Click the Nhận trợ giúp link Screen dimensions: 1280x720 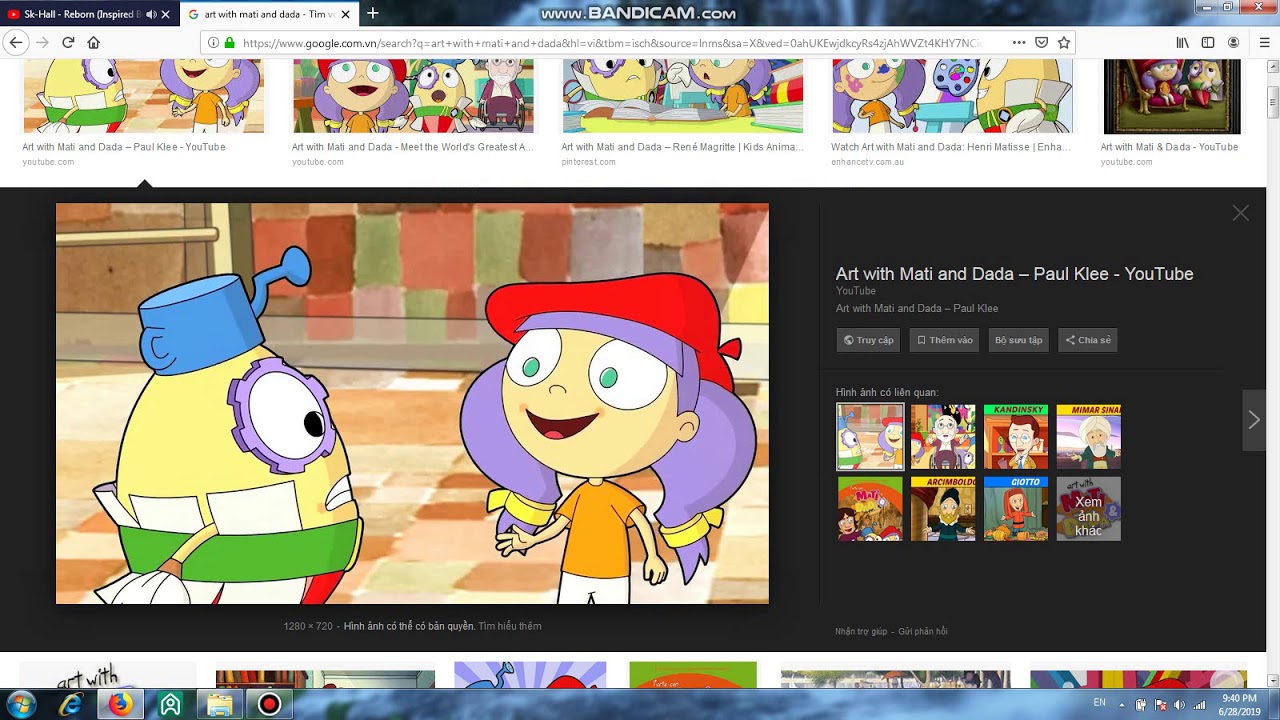(861, 631)
